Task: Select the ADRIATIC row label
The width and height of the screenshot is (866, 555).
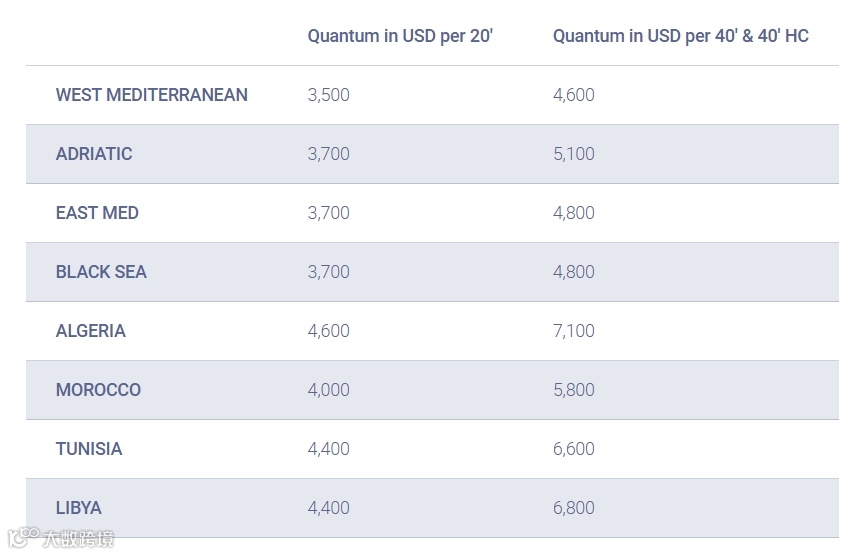Action: pyautogui.click(x=94, y=154)
